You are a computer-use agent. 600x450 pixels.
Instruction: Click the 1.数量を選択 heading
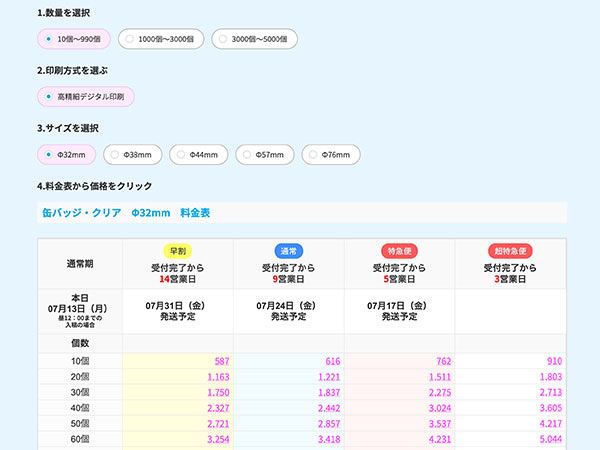(x=64, y=13)
